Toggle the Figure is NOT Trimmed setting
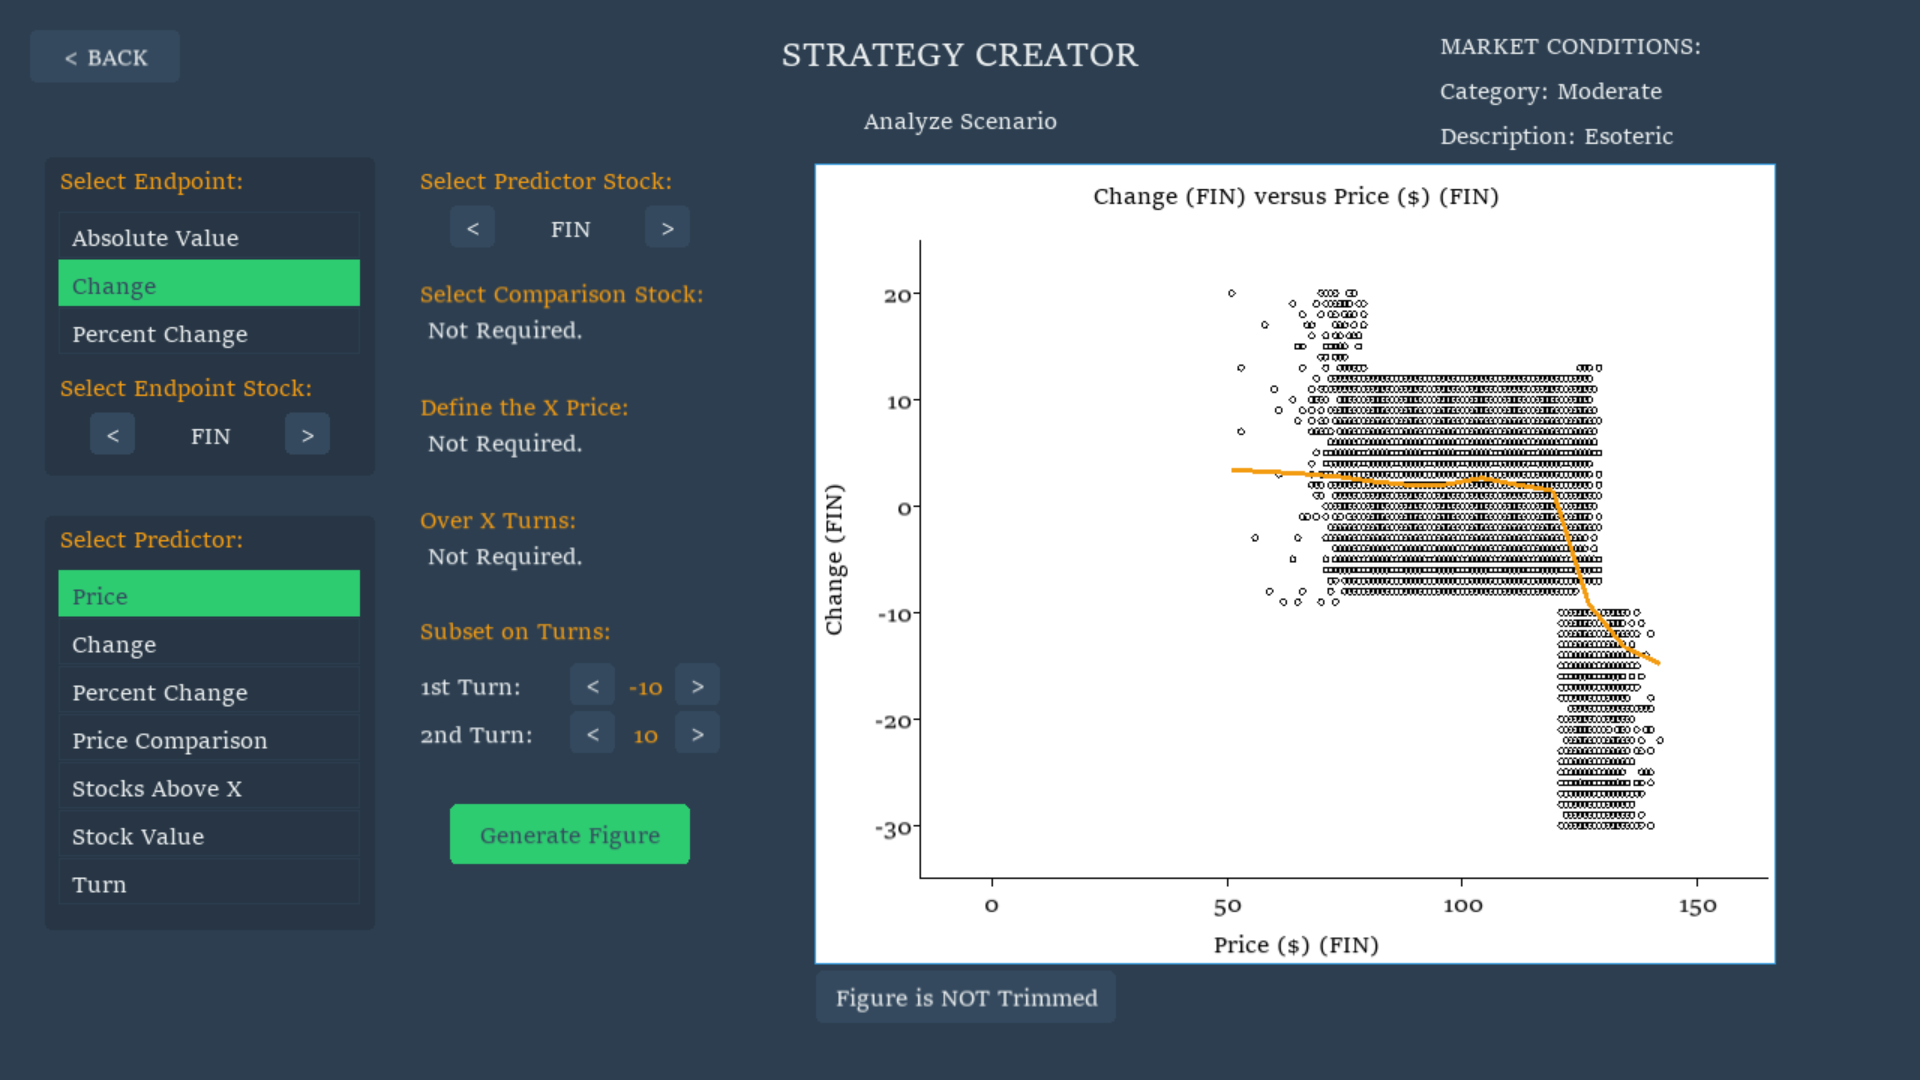Image resolution: width=1920 pixels, height=1080 pixels. 966,997
